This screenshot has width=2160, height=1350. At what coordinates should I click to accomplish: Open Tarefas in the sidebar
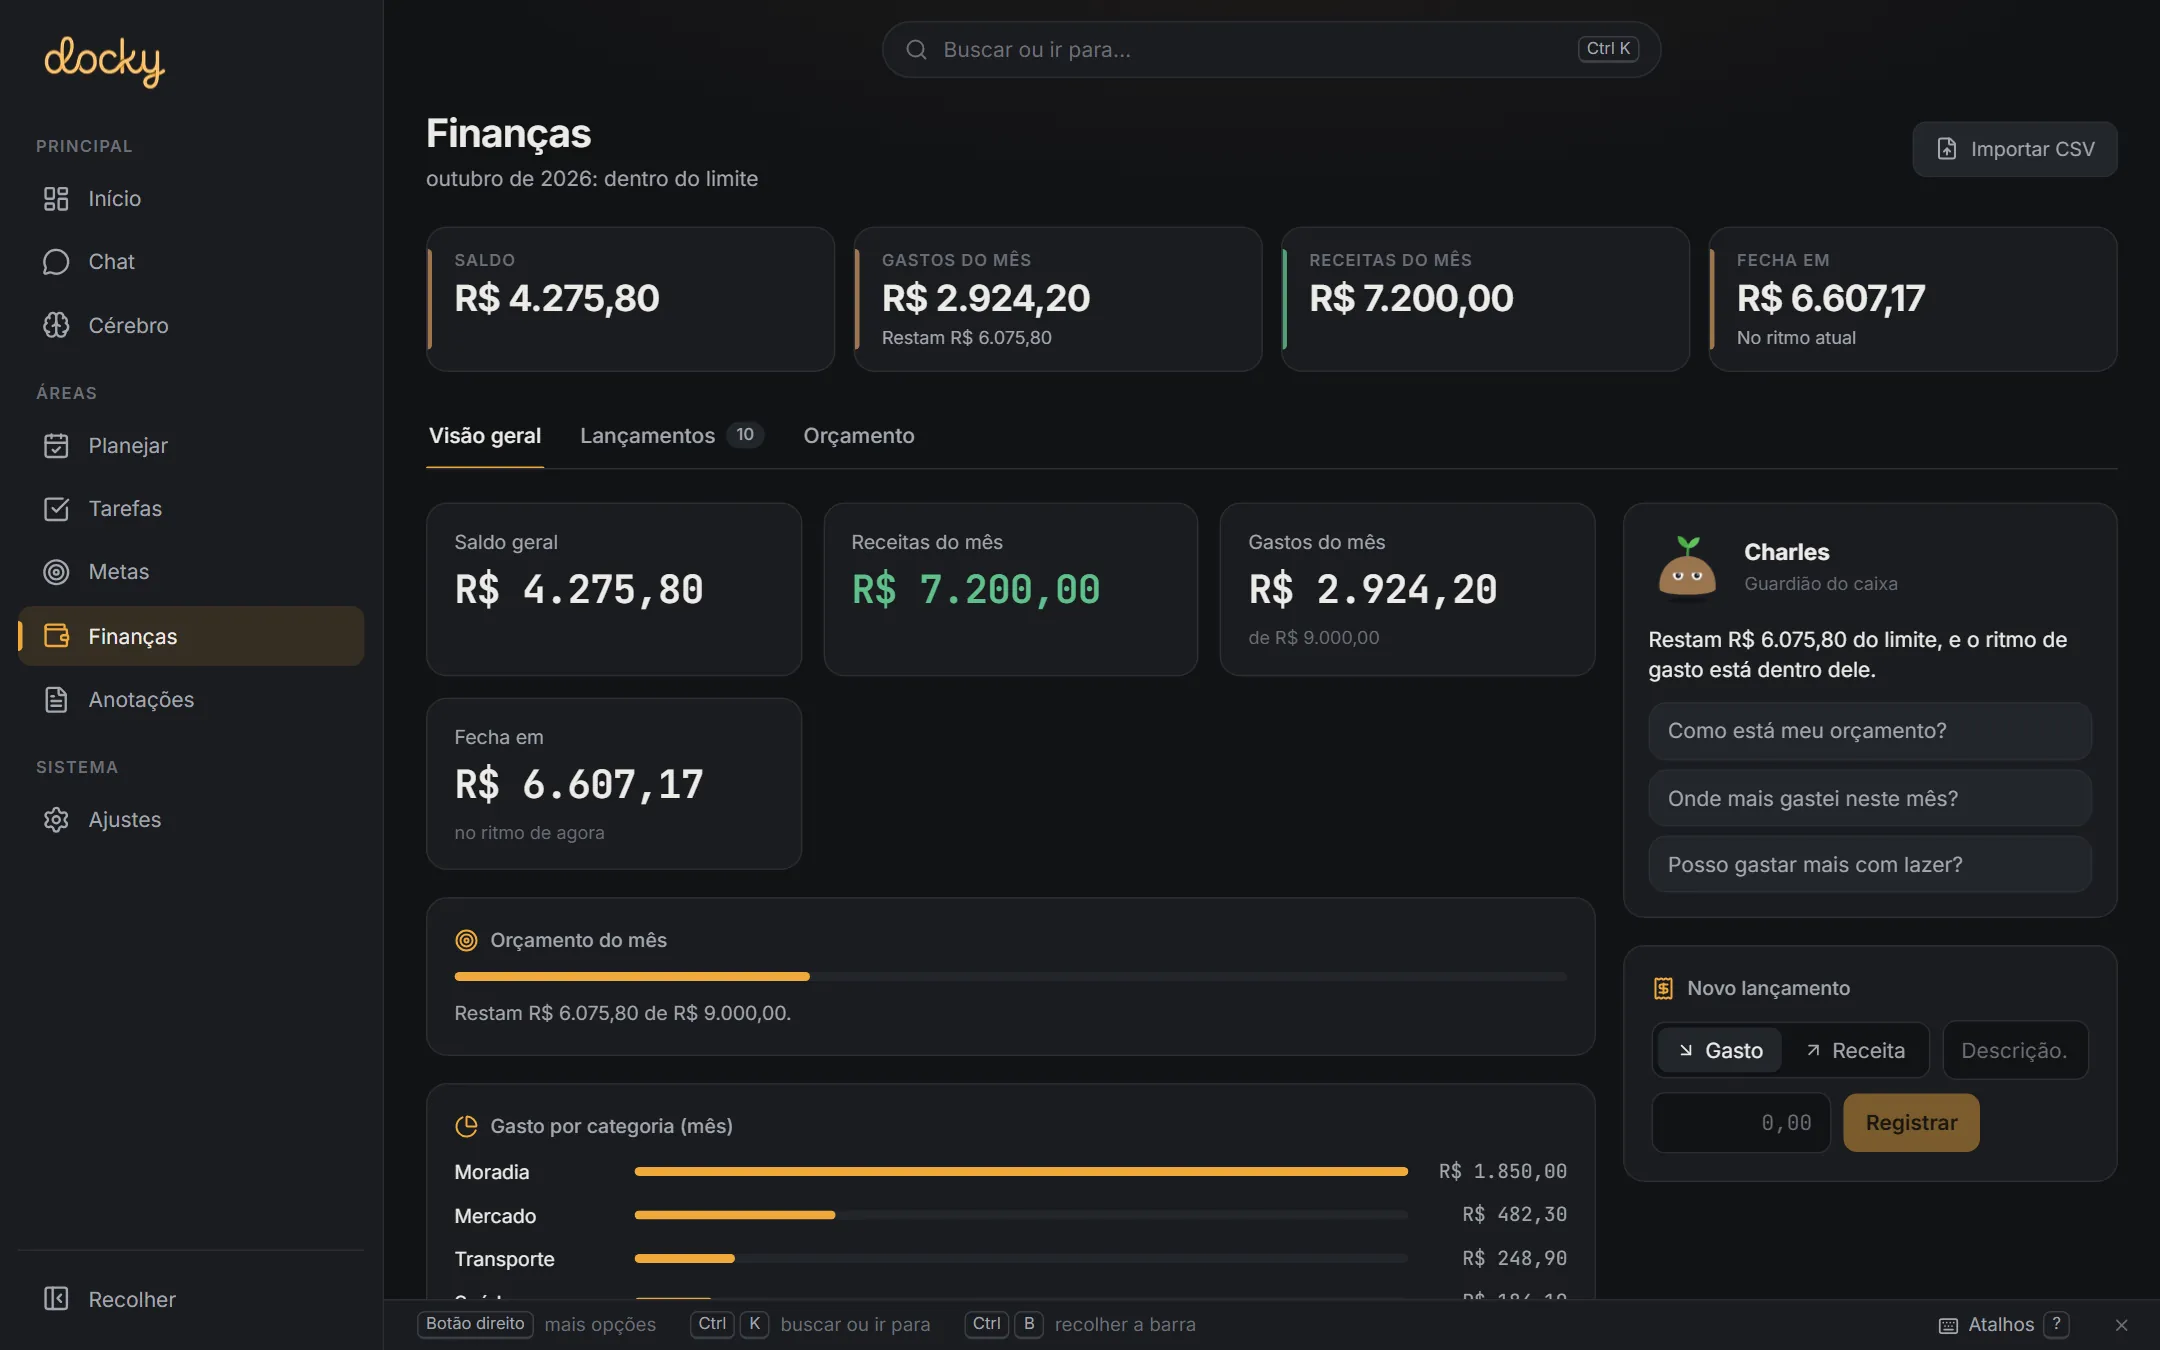[191, 509]
